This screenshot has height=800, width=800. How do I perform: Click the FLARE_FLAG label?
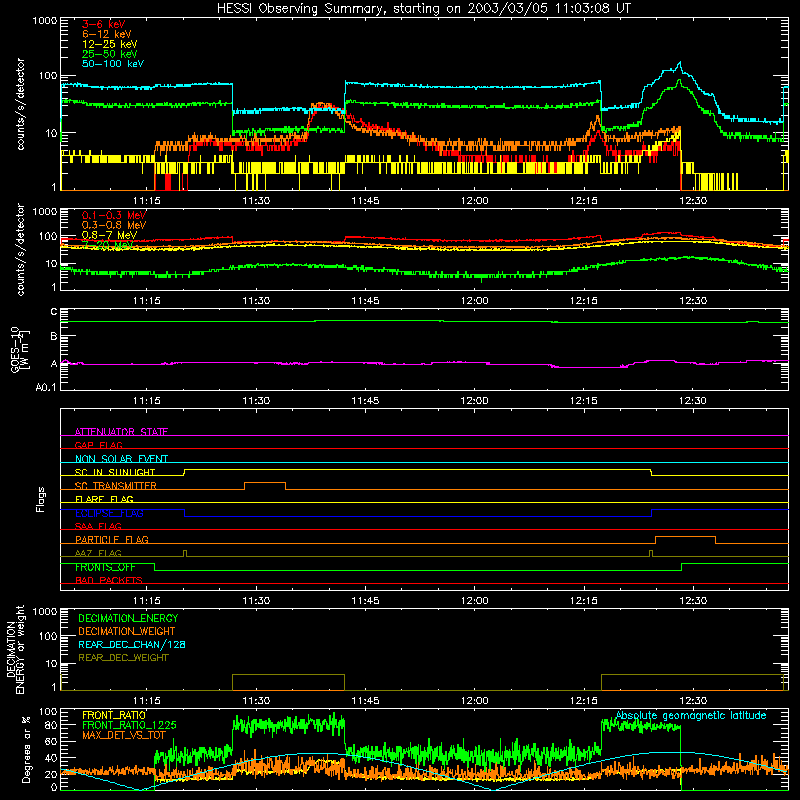104,499
